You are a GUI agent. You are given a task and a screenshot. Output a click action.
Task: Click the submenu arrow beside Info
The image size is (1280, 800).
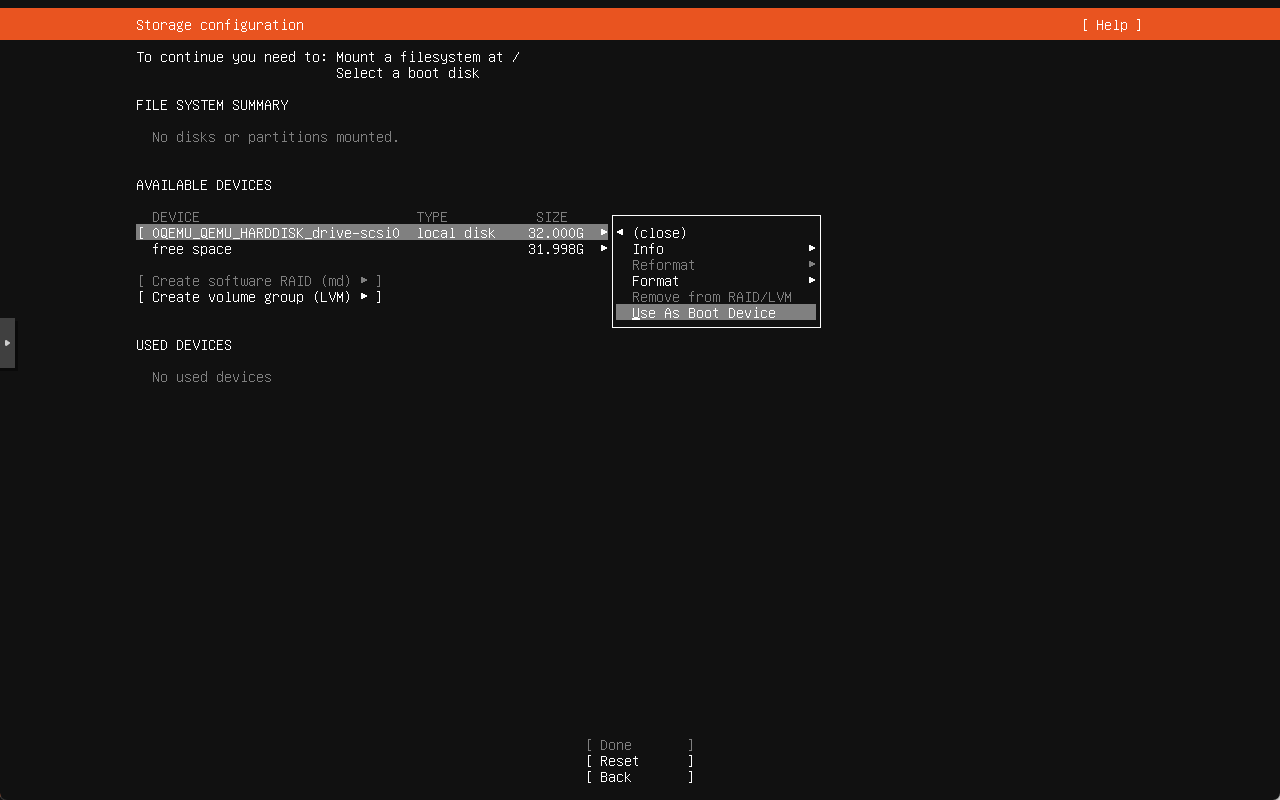point(812,249)
